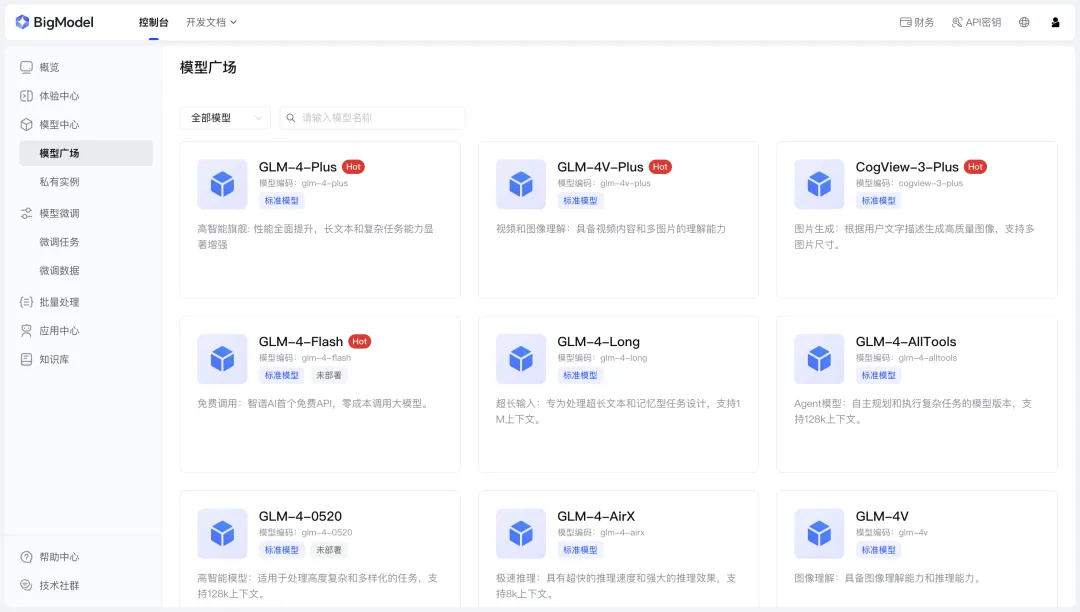Click the Hot badge on GLM-4V-Plus
The width and height of the screenshot is (1080, 612).
pyautogui.click(x=660, y=167)
